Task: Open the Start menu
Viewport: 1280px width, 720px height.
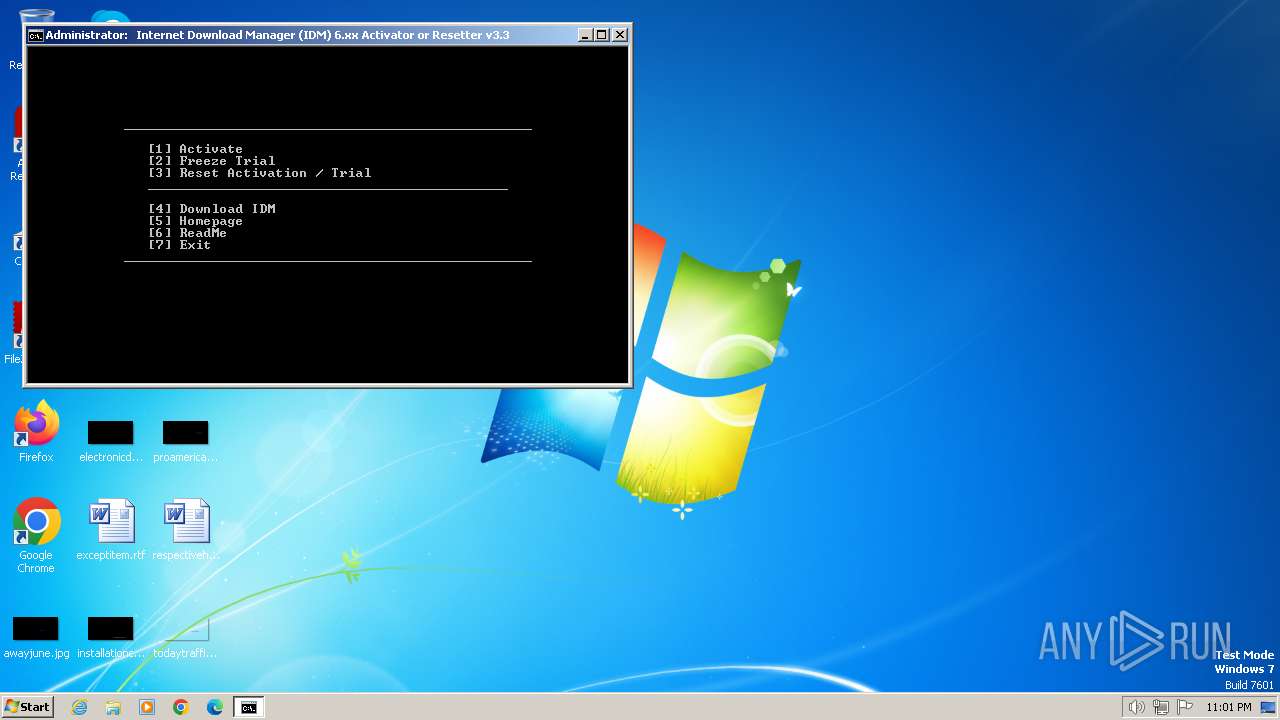Action: [x=28, y=707]
